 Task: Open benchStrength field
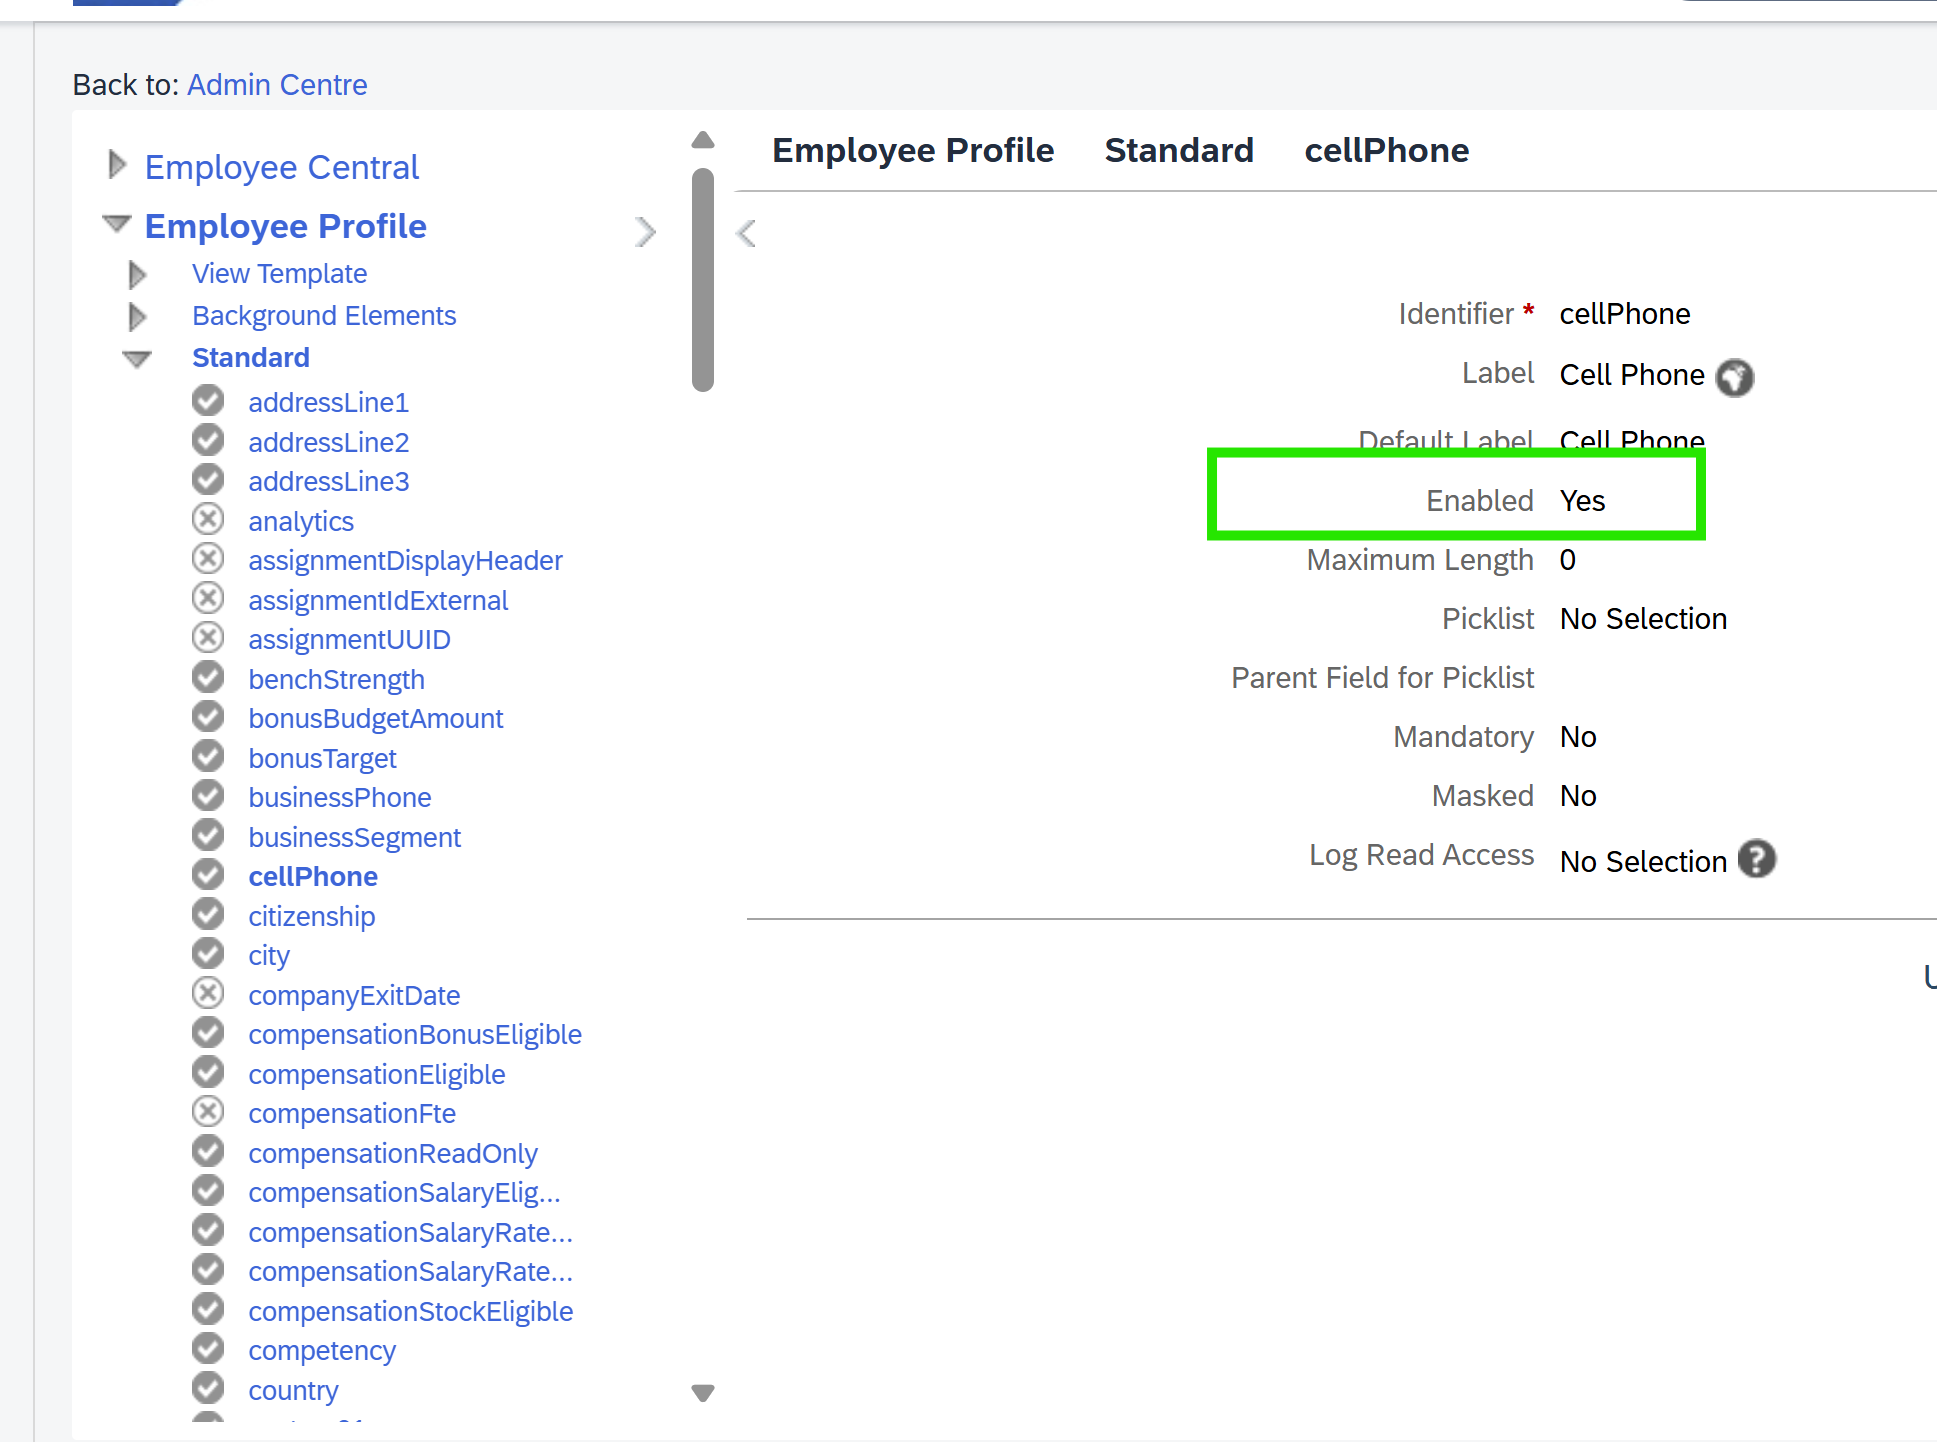[x=336, y=679]
